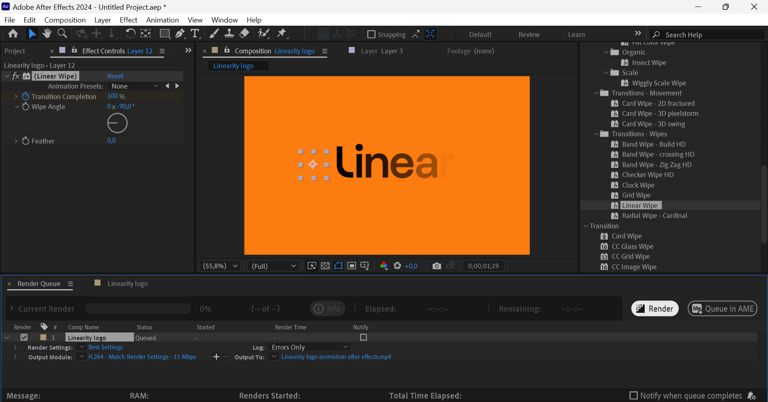Uncheck the render checkbox for Linearity logo

pos(24,337)
